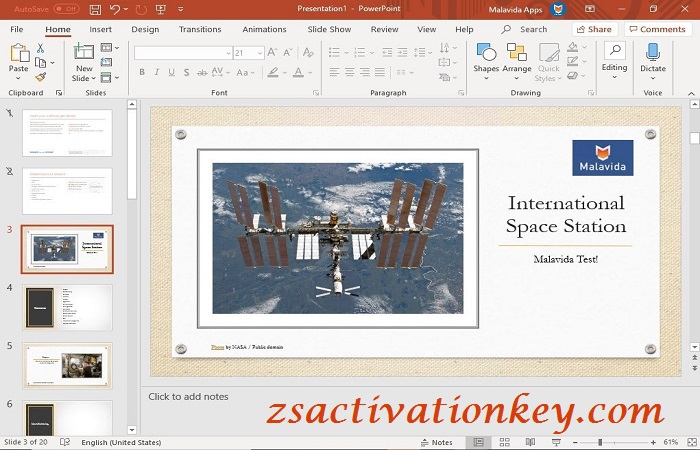Toggle Underline formatting

coord(171,72)
